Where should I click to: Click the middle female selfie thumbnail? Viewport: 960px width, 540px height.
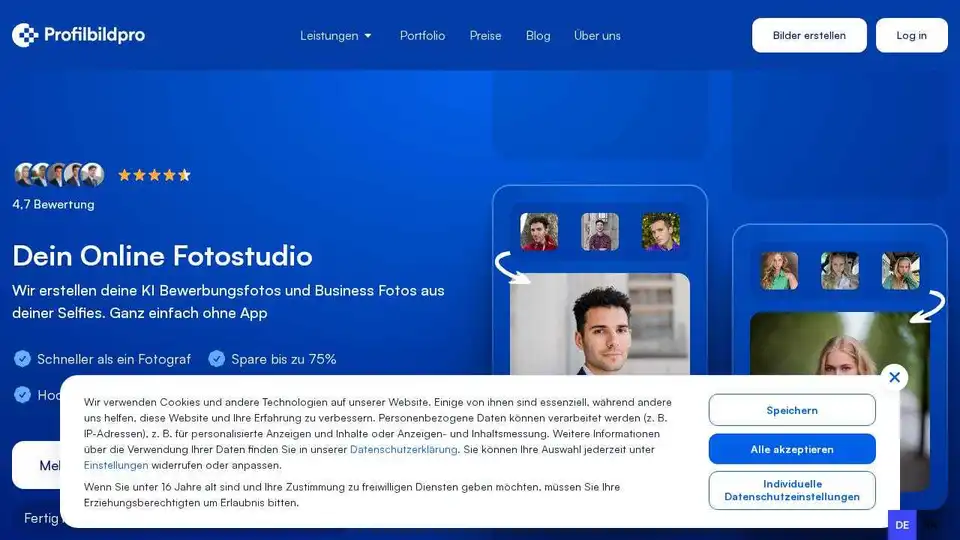pos(840,271)
